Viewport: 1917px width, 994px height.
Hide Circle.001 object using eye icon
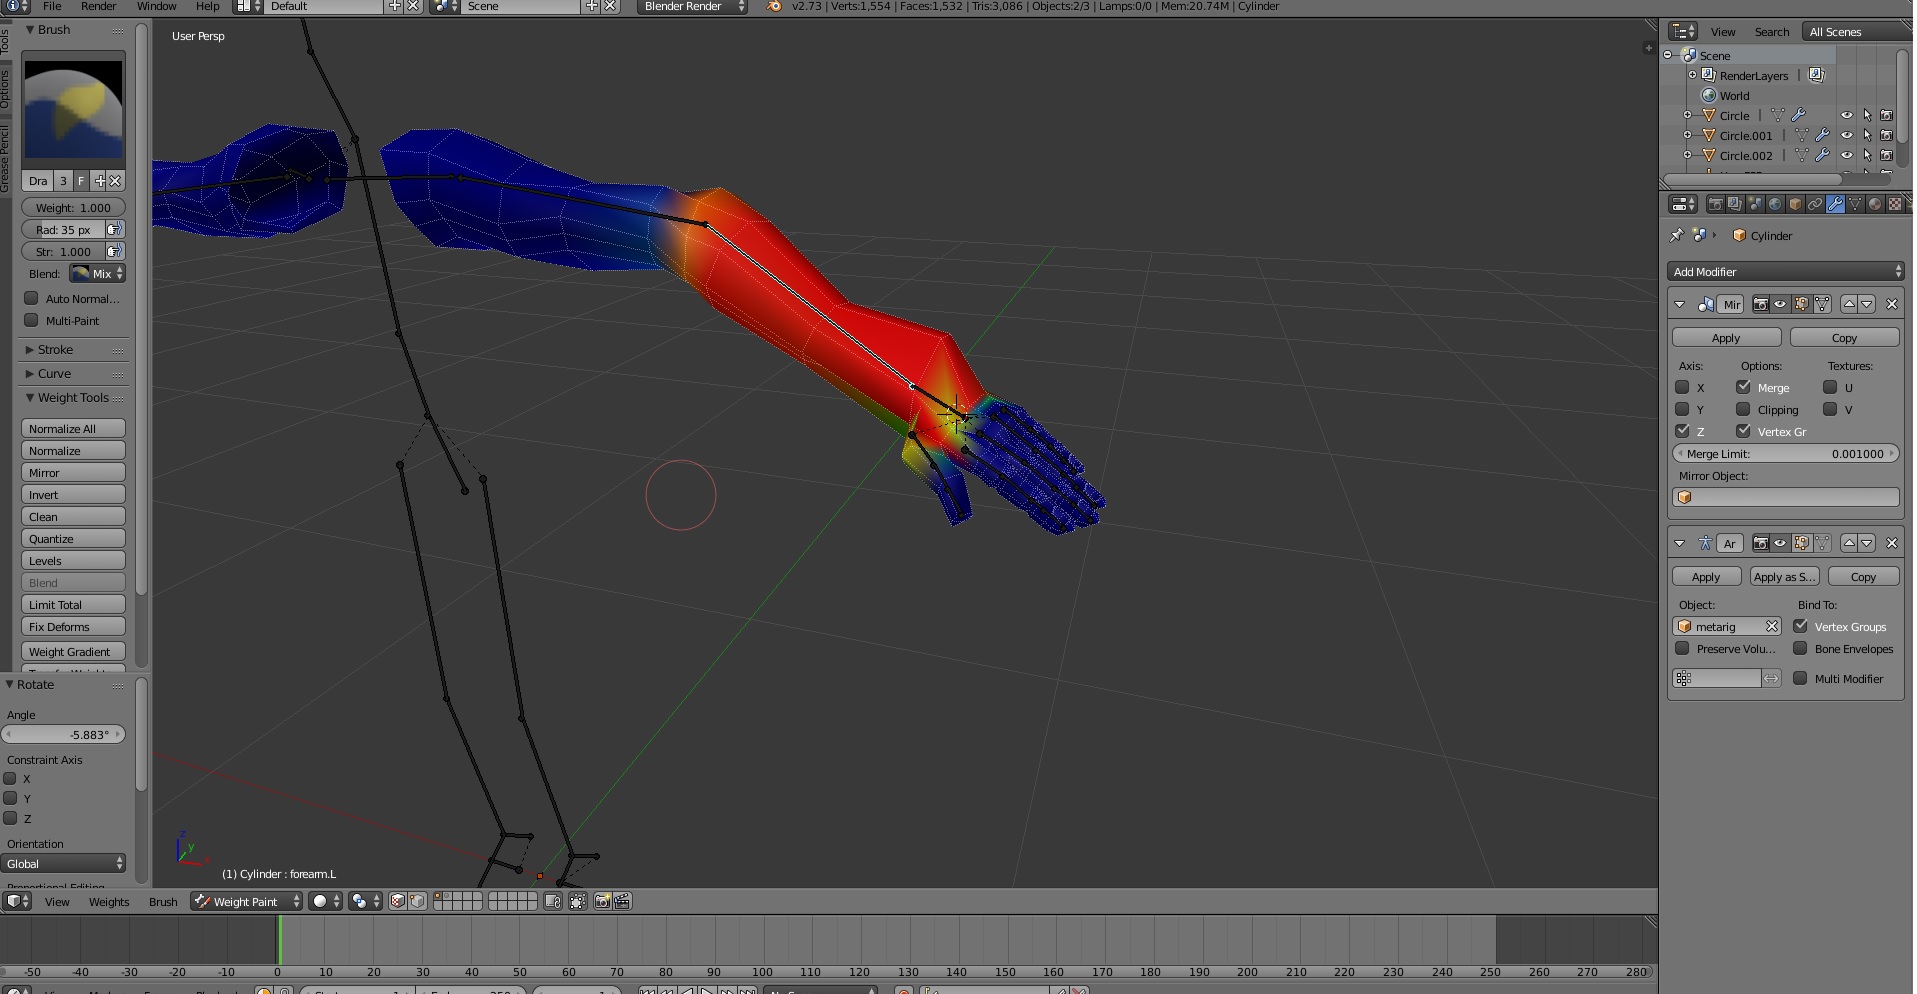(x=1847, y=136)
